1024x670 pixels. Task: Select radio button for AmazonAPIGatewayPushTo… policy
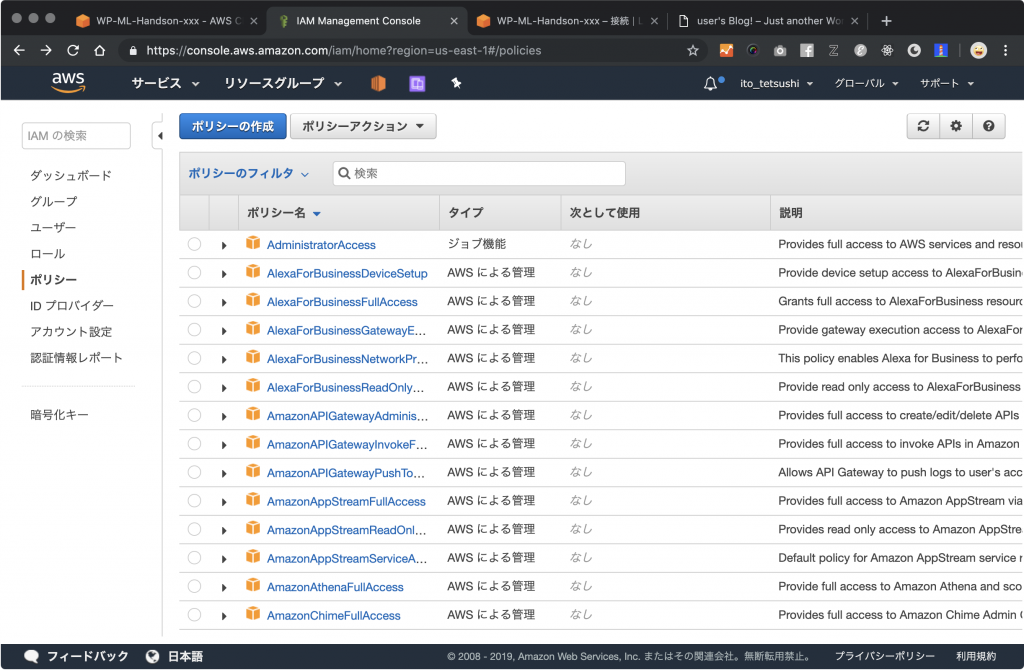click(x=194, y=472)
